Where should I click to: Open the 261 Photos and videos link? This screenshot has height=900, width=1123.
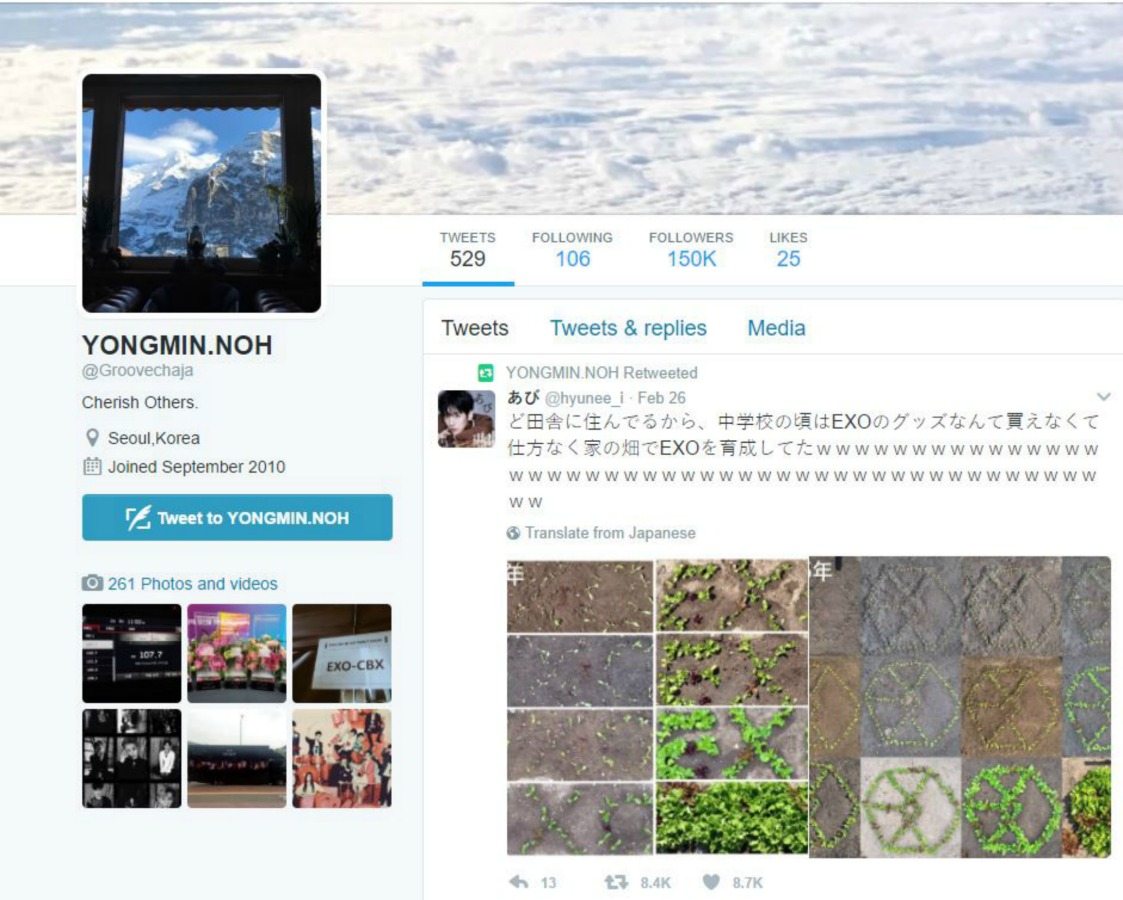point(192,583)
